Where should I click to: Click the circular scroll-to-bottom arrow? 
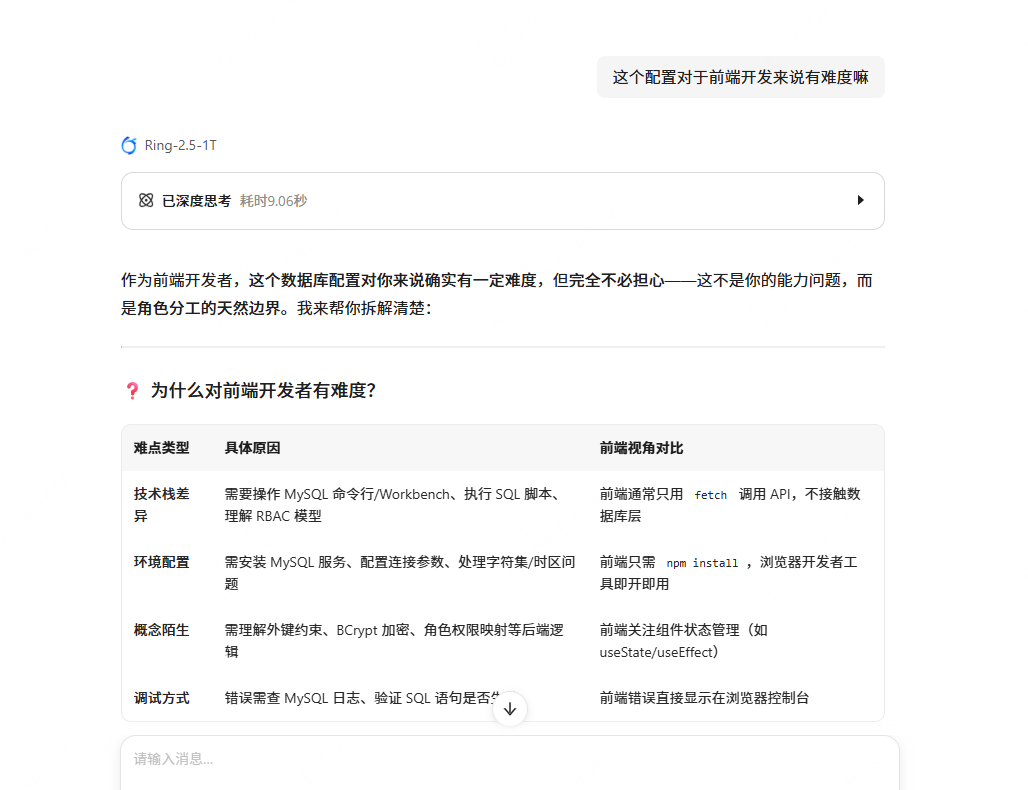(510, 709)
